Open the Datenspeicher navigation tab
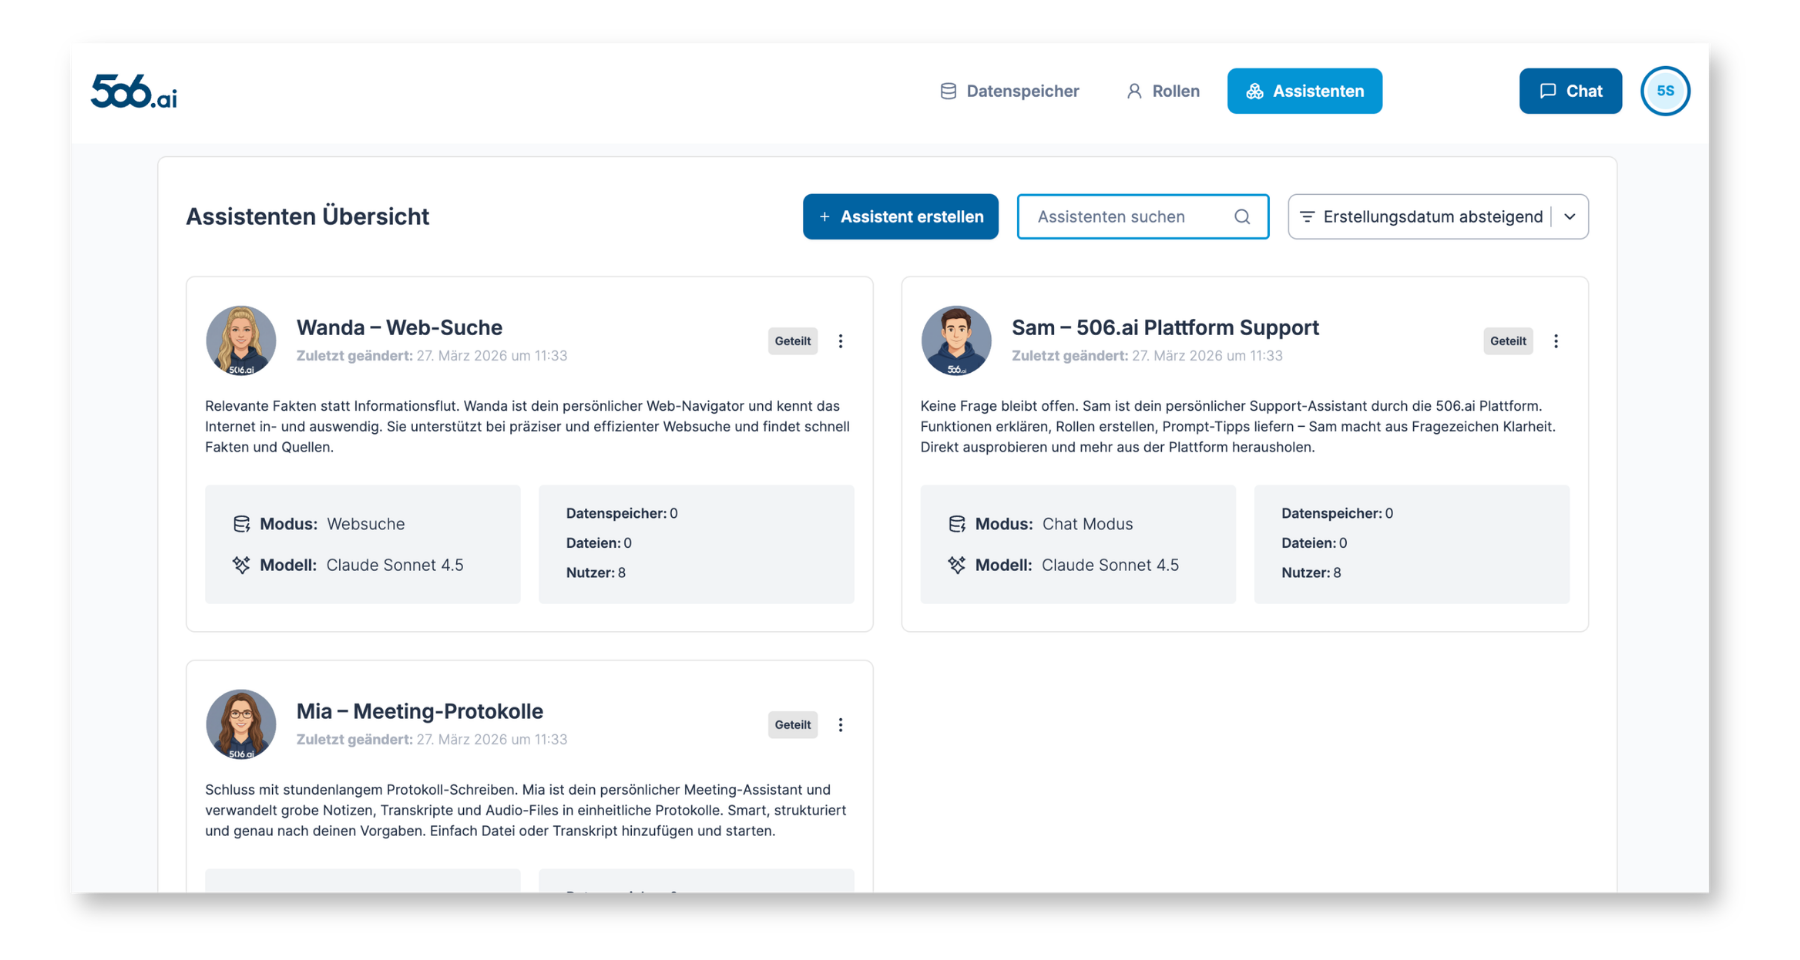This screenshot has width=1800, height=960. [x=1010, y=91]
